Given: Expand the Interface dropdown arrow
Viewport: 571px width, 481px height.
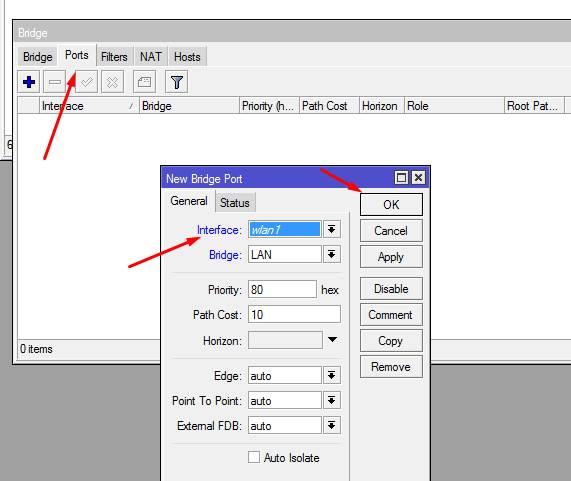Looking at the screenshot, I should [331, 229].
